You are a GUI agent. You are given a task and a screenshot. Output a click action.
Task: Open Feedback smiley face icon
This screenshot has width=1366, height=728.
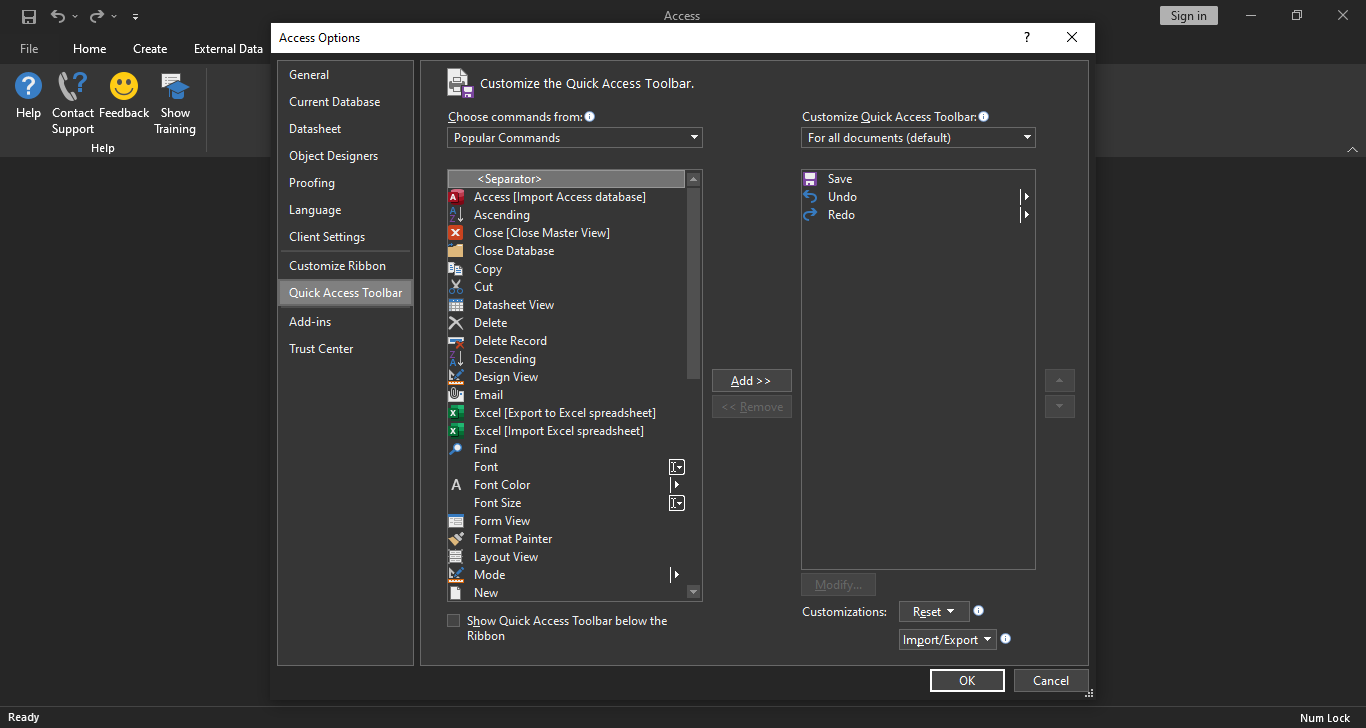124,87
